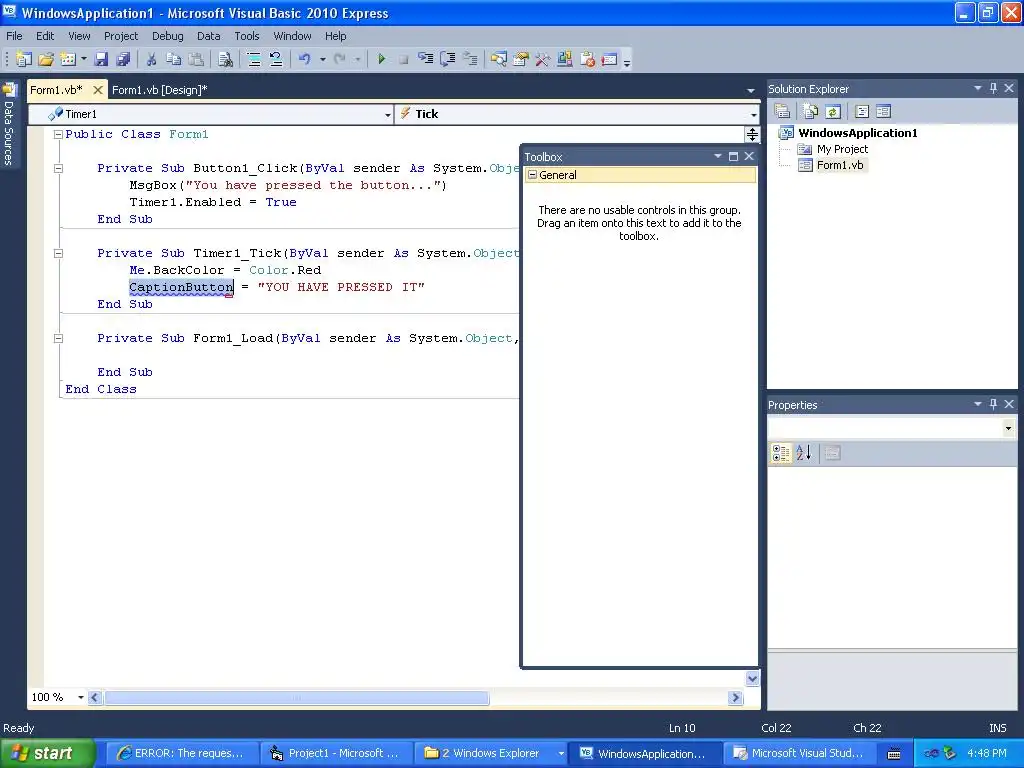
Task: Open the Tools menu
Action: [x=247, y=36]
